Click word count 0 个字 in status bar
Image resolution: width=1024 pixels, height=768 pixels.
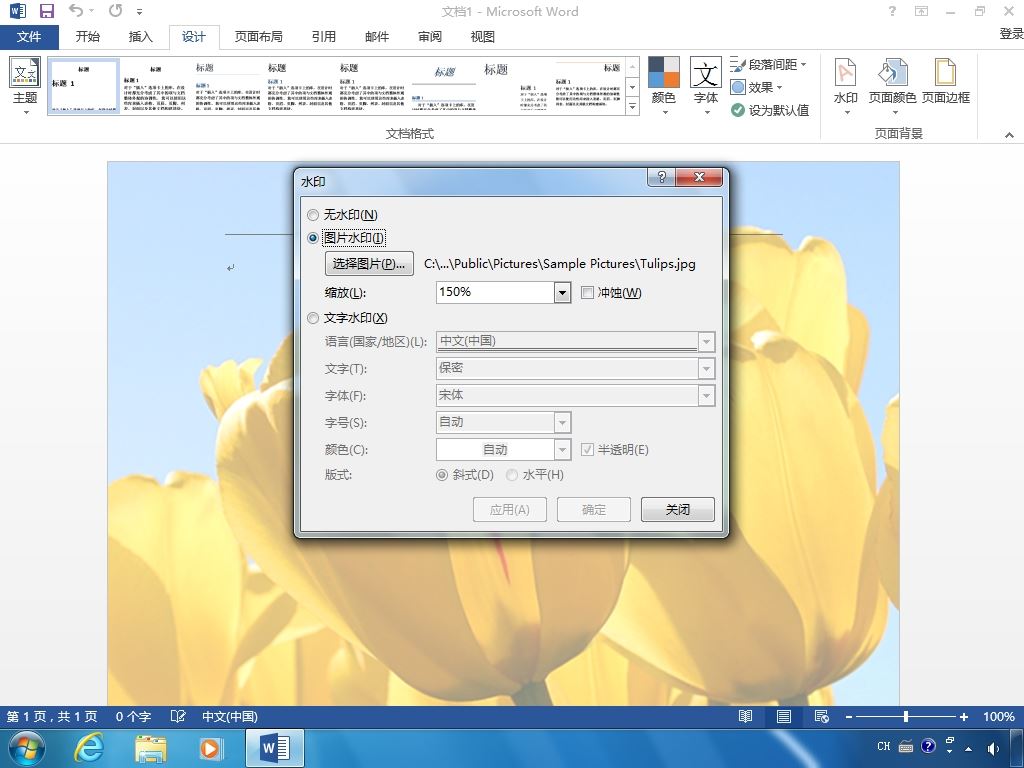pyautogui.click(x=133, y=716)
